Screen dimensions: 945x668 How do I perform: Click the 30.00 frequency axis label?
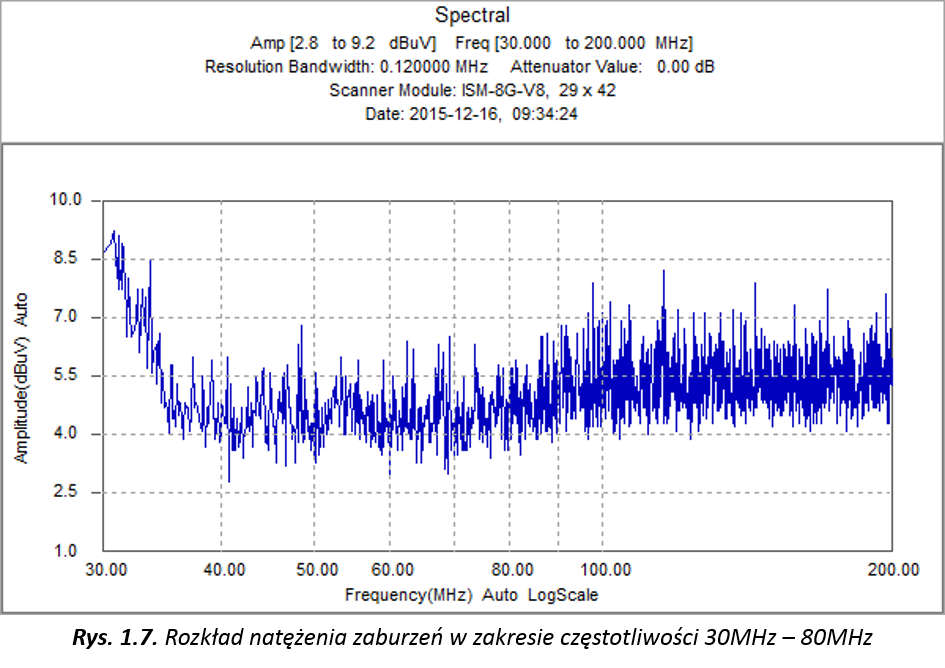[x=107, y=570]
